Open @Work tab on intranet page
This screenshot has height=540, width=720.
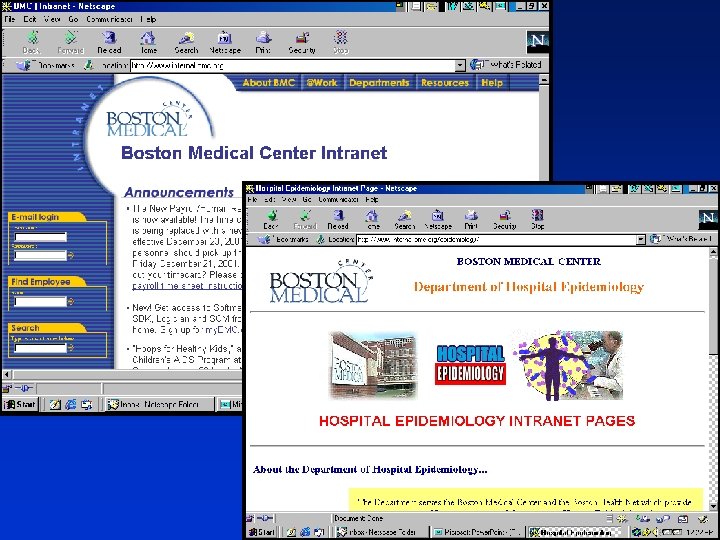(322, 83)
